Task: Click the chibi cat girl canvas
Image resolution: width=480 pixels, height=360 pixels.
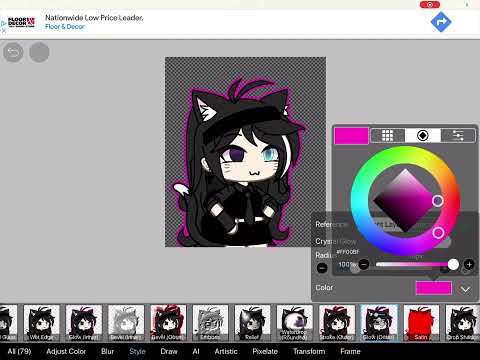Action: (246, 152)
